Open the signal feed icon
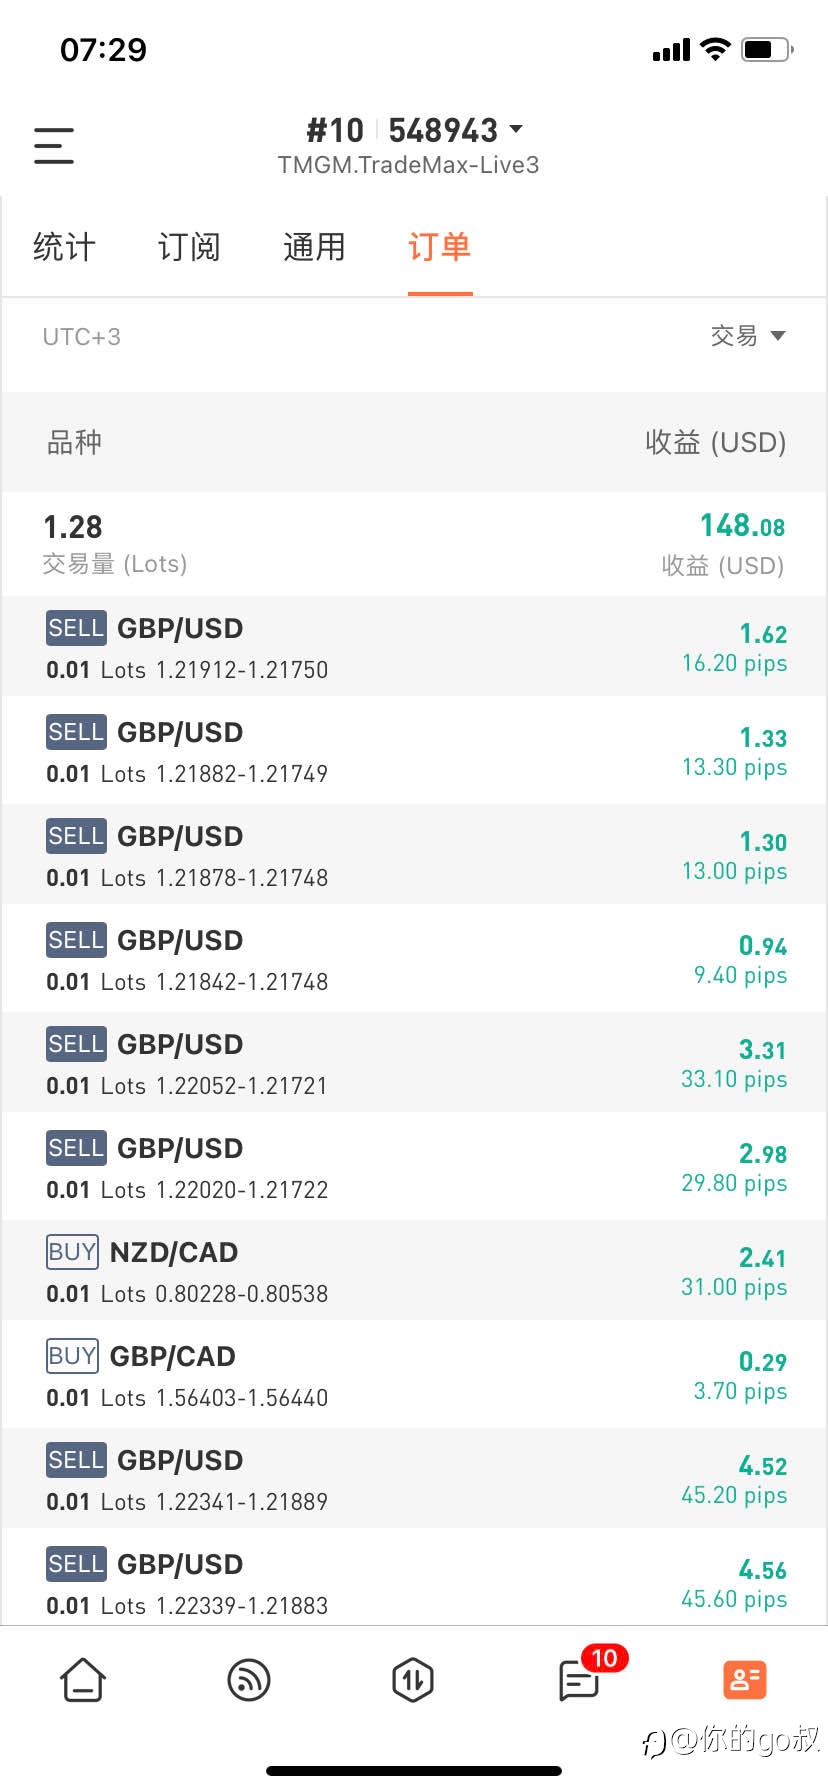This screenshot has width=828, height=1792. [249, 1680]
